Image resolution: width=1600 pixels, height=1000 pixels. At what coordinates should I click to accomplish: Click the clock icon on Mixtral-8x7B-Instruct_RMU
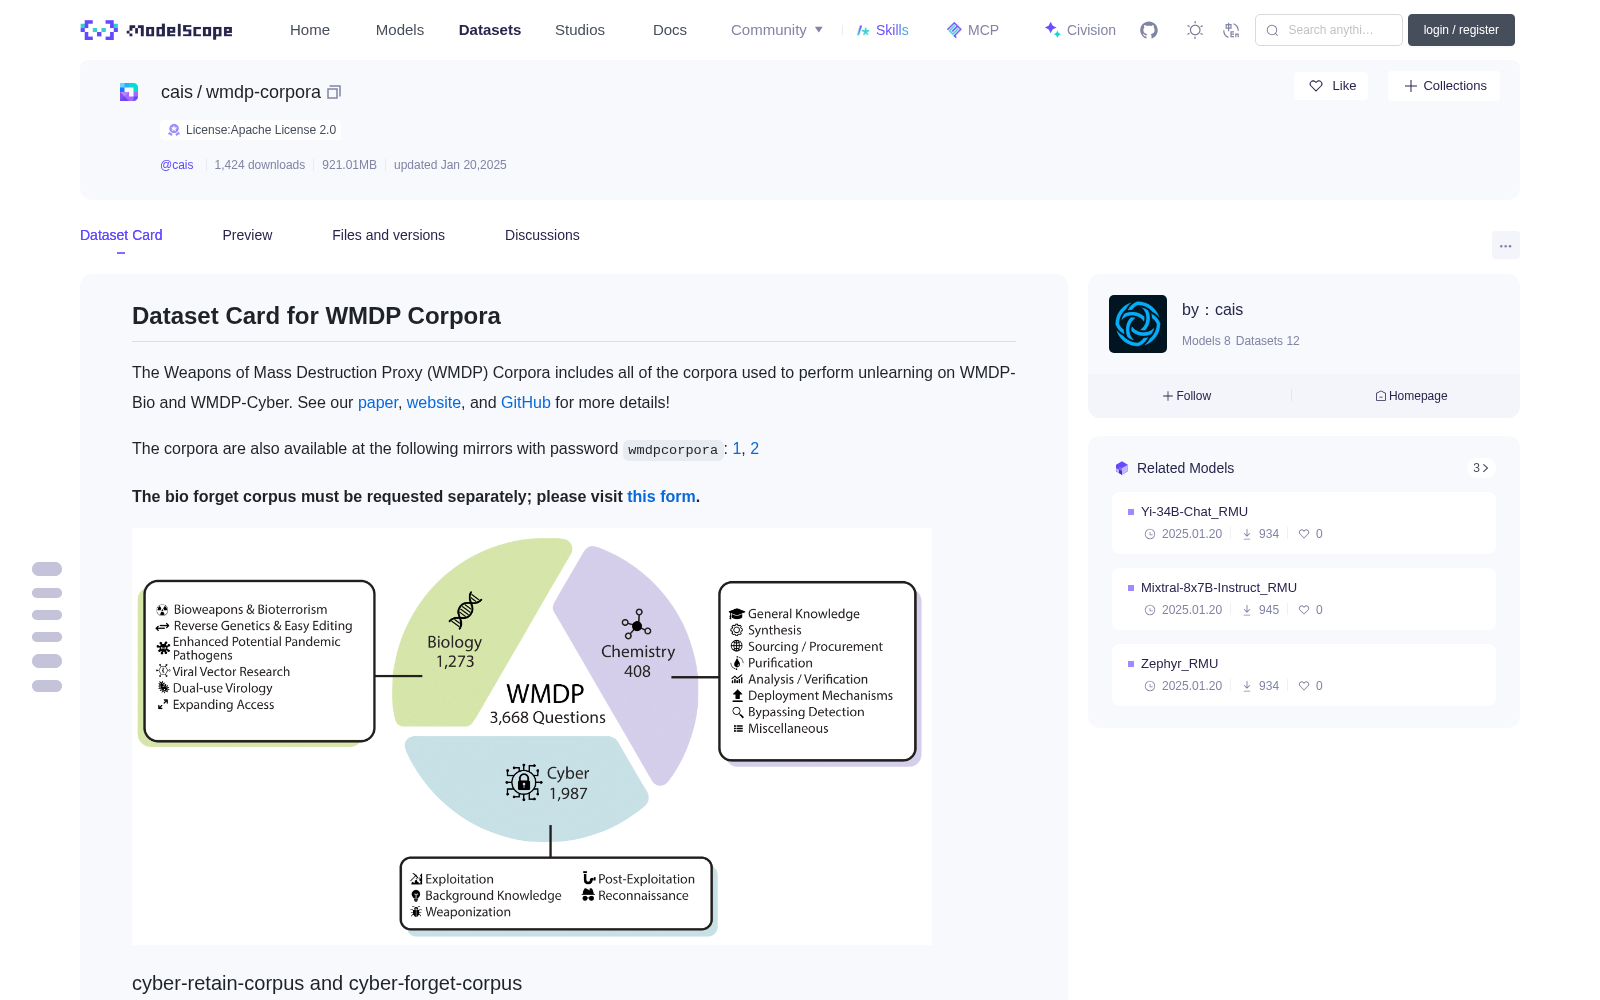click(1150, 610)
